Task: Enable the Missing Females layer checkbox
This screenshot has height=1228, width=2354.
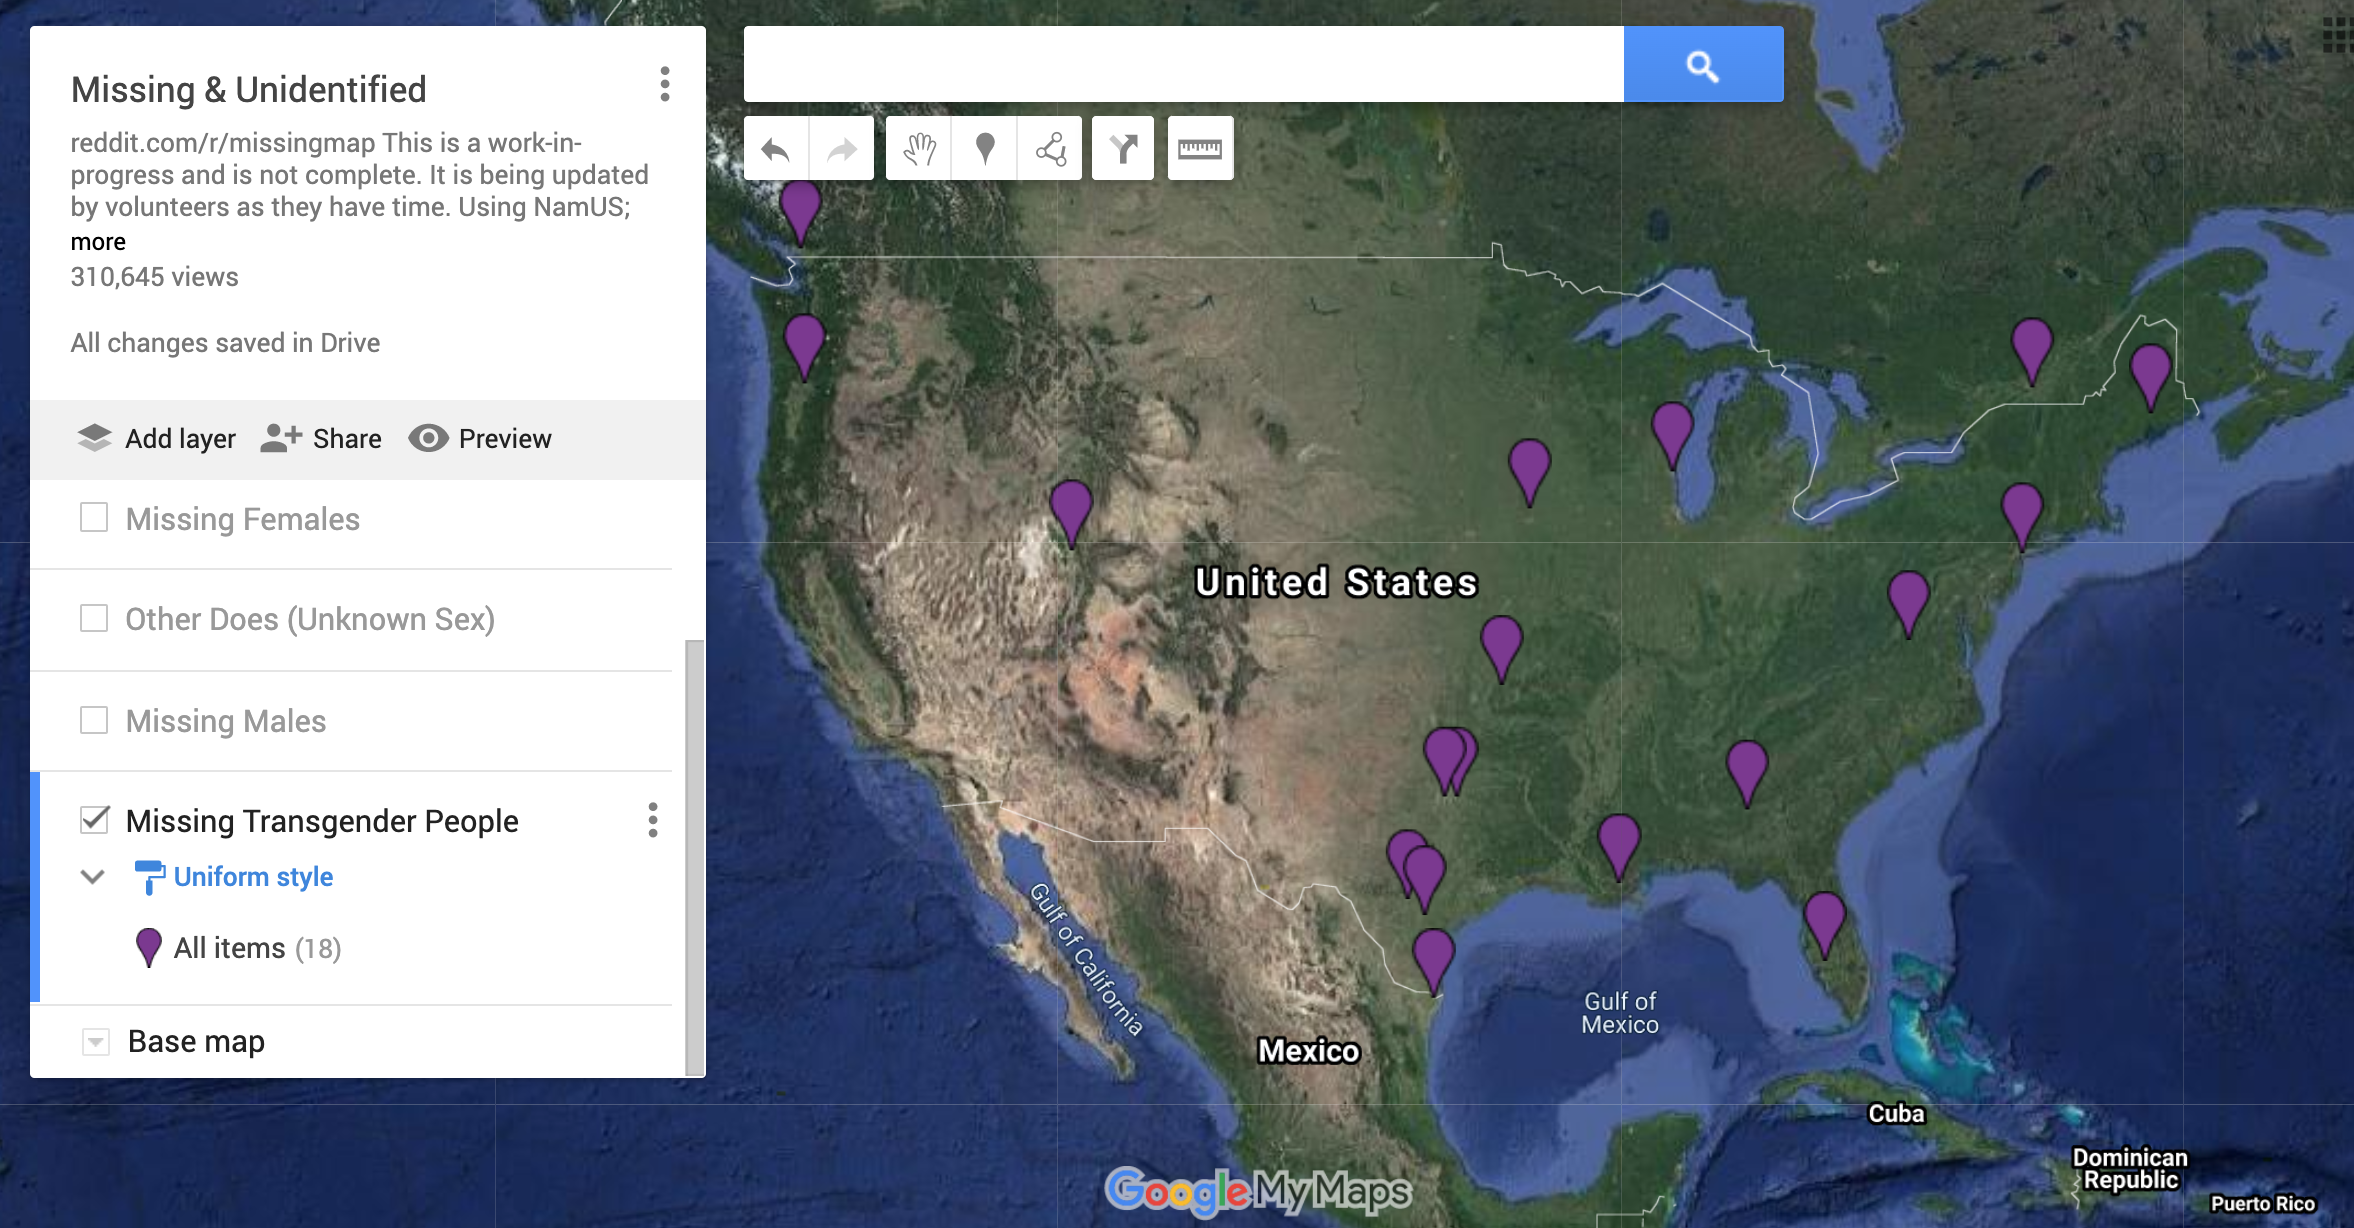Action: click(94, 518)
